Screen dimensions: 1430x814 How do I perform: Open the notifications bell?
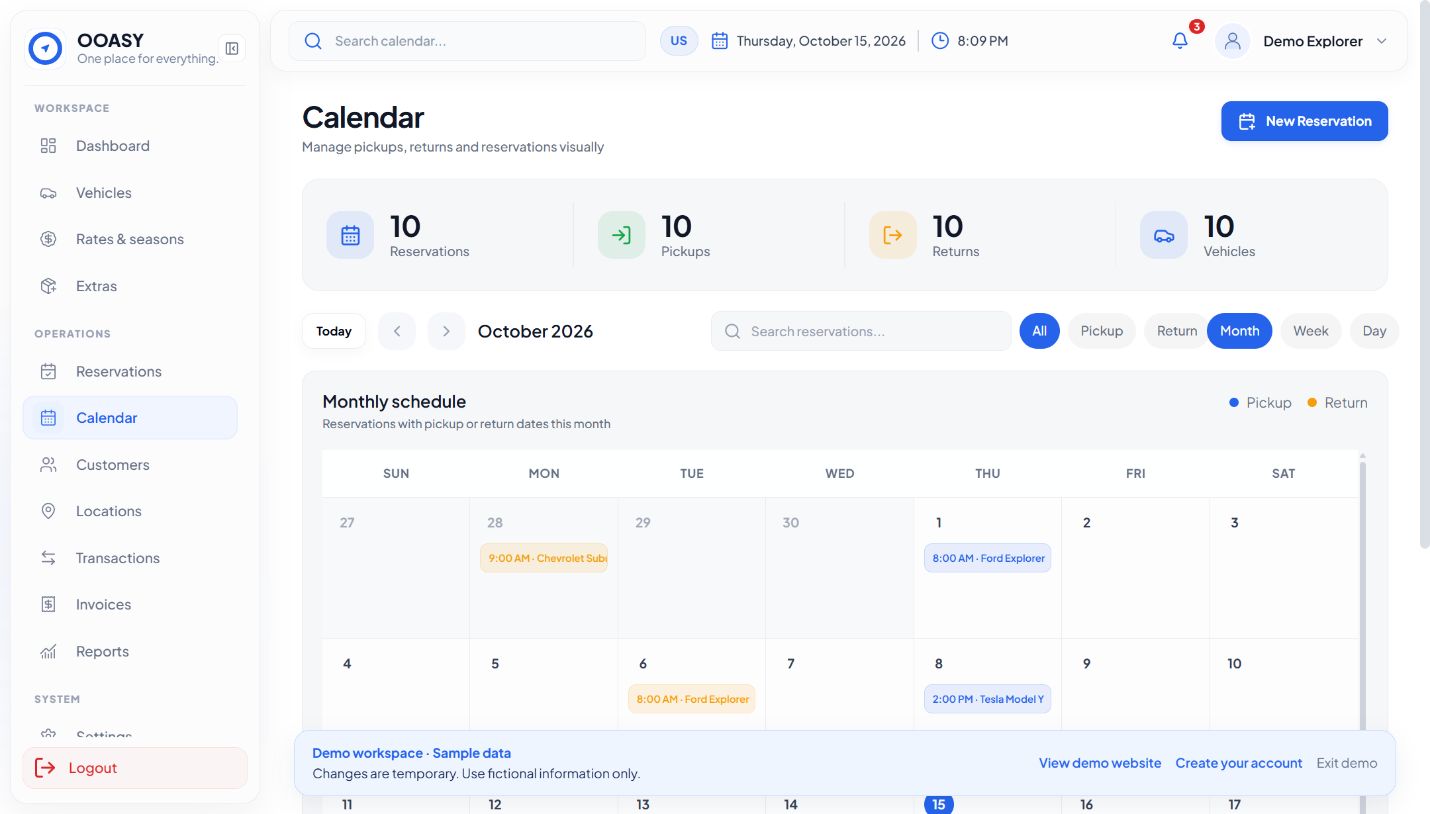(x=1180, y=41)
